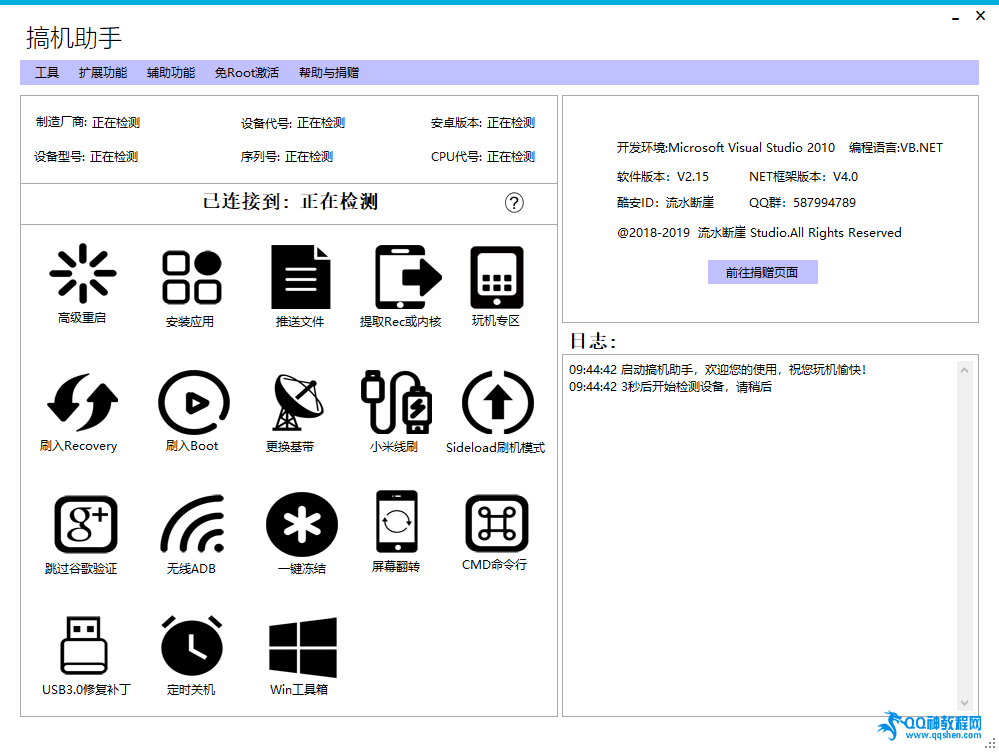The width and height of the screenshot is (999, 752).
Task: Click the 前往捐赠页面 button
Action: (x=763, y=272)
